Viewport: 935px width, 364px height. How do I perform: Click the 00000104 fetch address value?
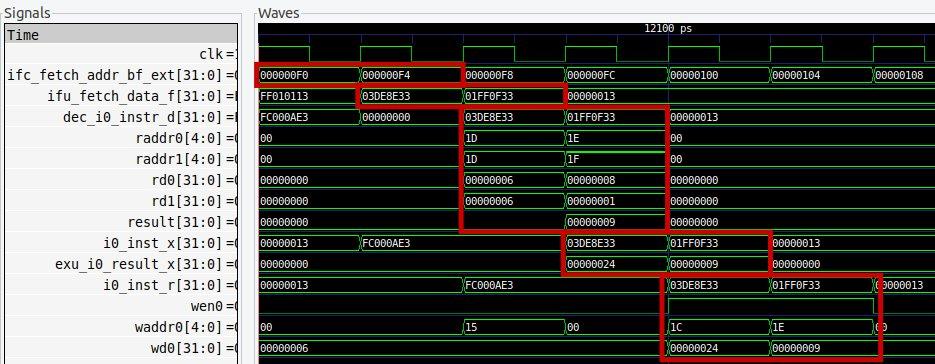coord(797,75)
